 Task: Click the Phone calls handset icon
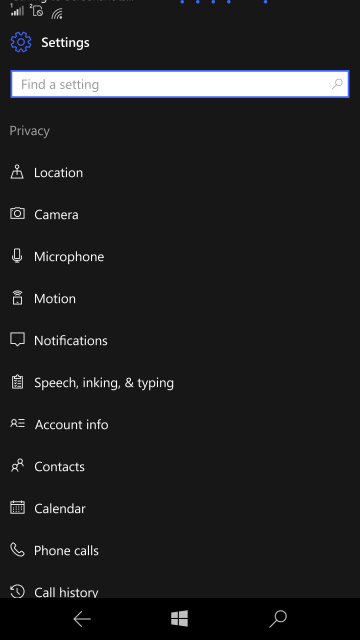pos(17,550)
